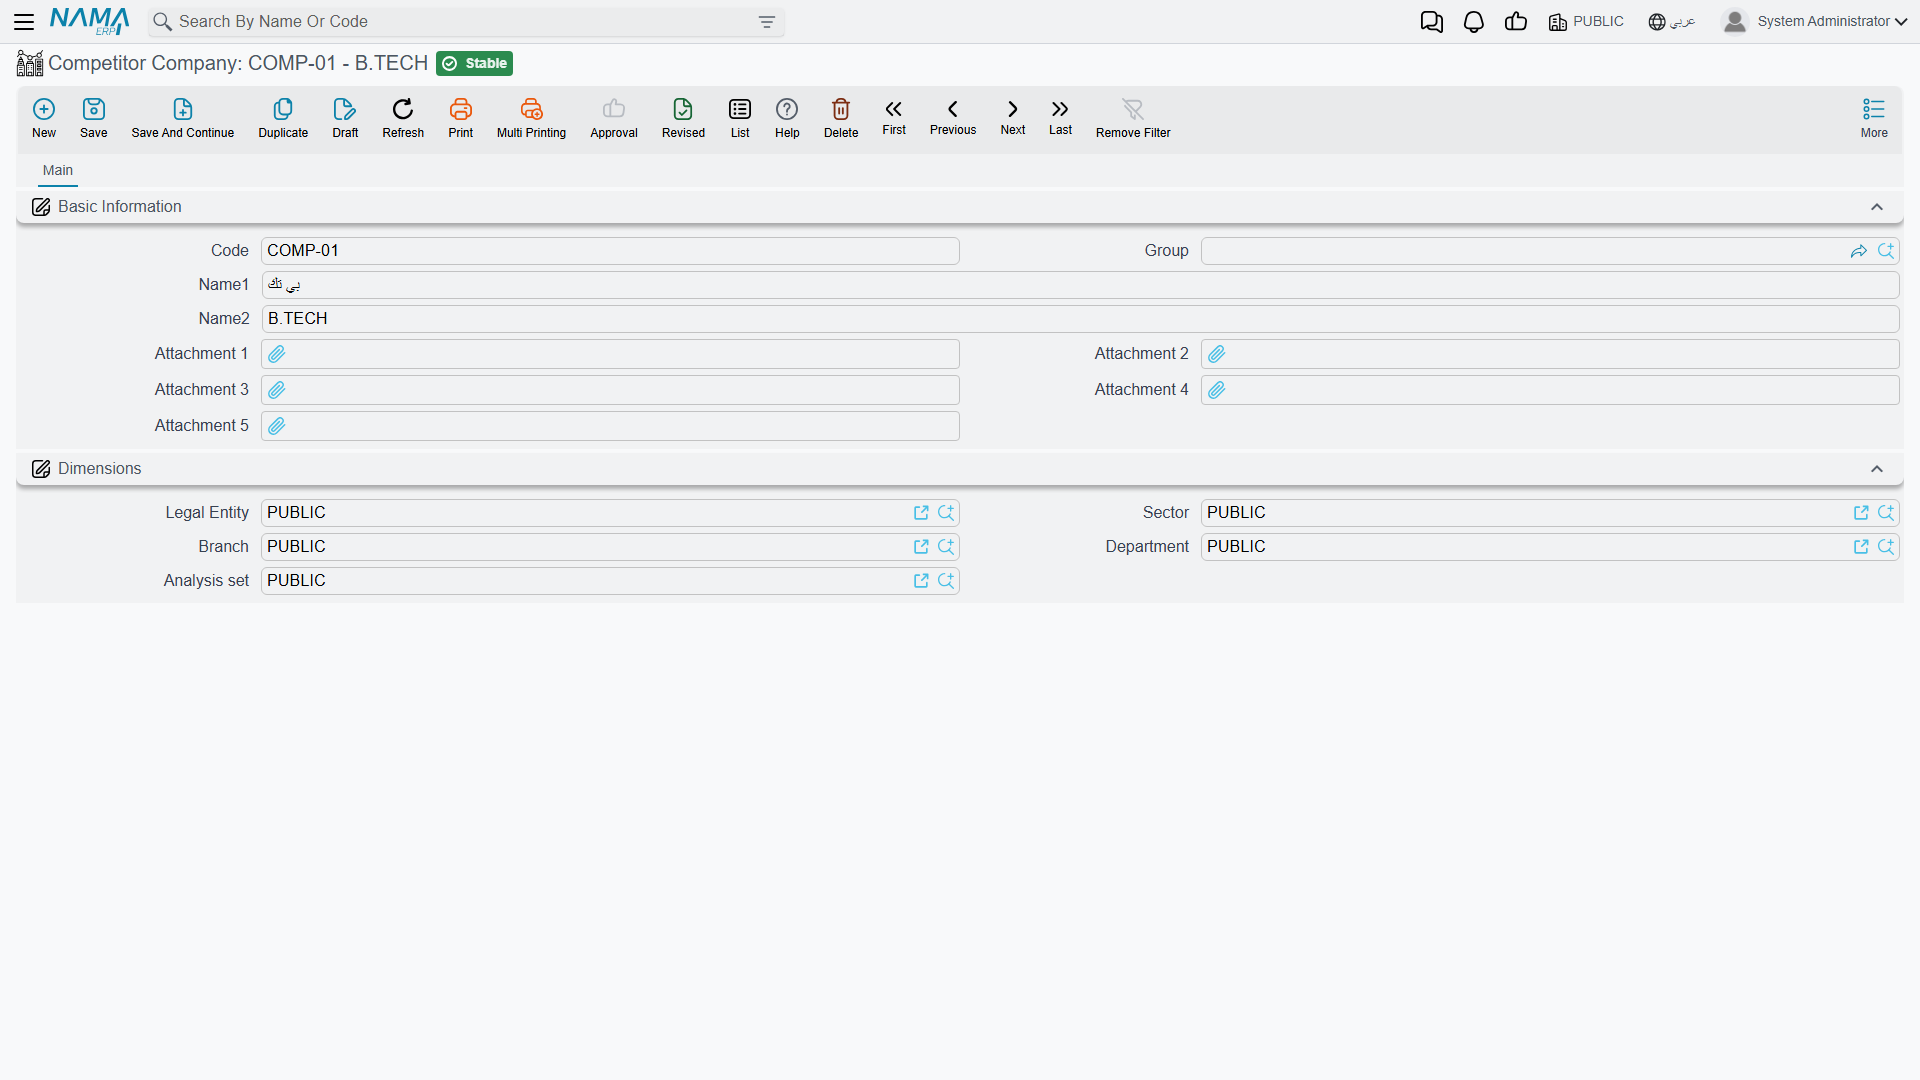Go to the Last record

coord(1060,117)
